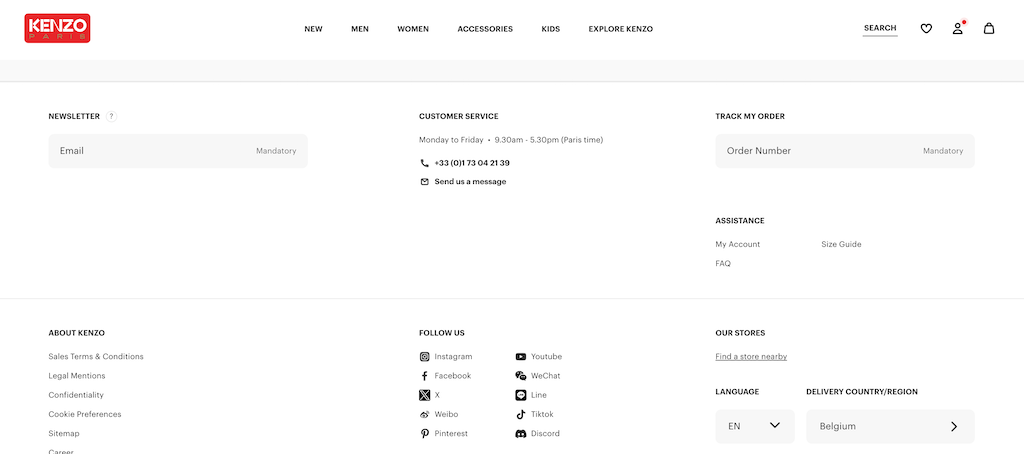Open the EN language dropdown
The width and height of the screenshot is (1024, 454).
[x=755, y=426]
